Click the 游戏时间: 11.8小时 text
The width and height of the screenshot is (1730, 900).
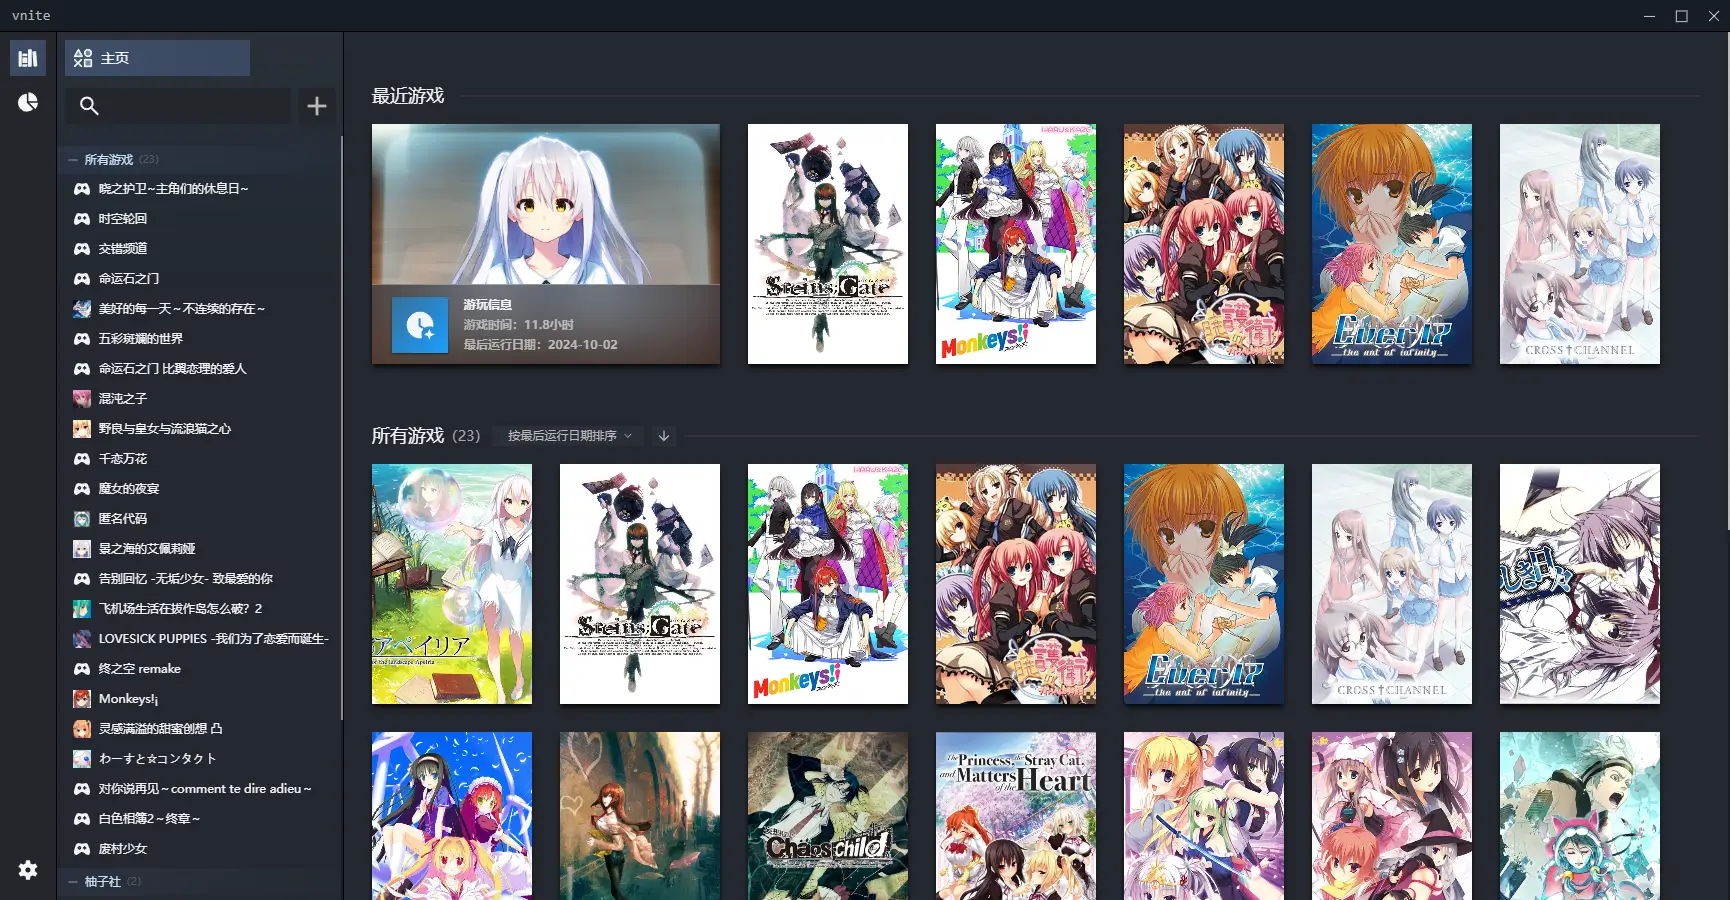pos(518,324)
